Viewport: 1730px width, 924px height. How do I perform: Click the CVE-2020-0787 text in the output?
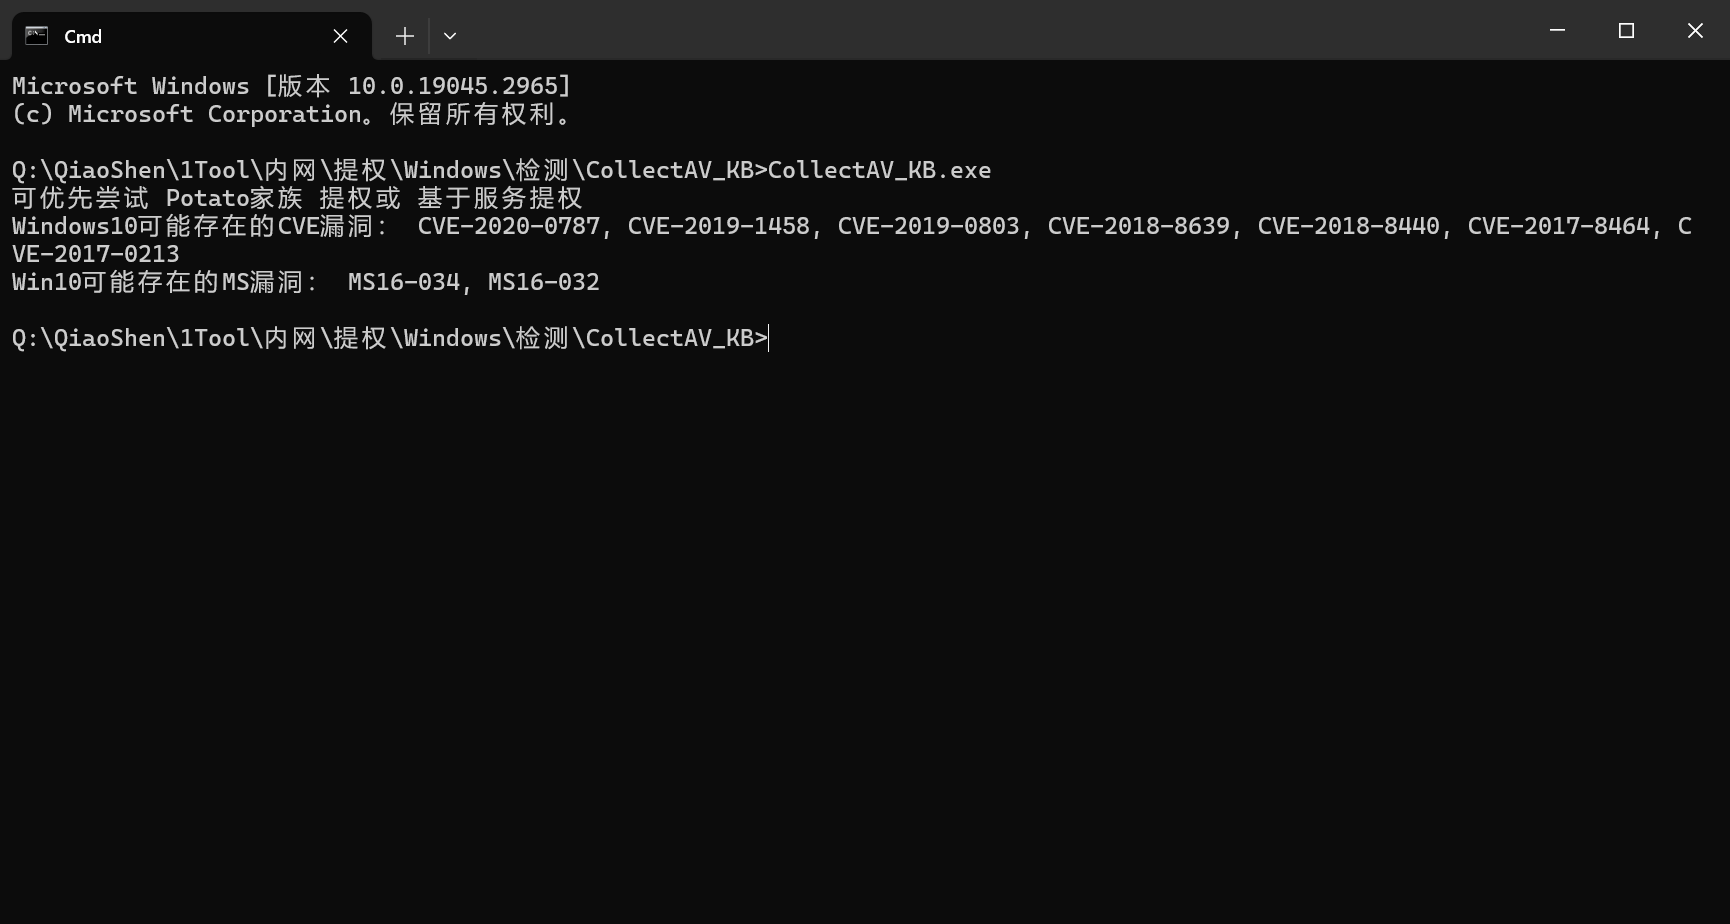[508, 227]
